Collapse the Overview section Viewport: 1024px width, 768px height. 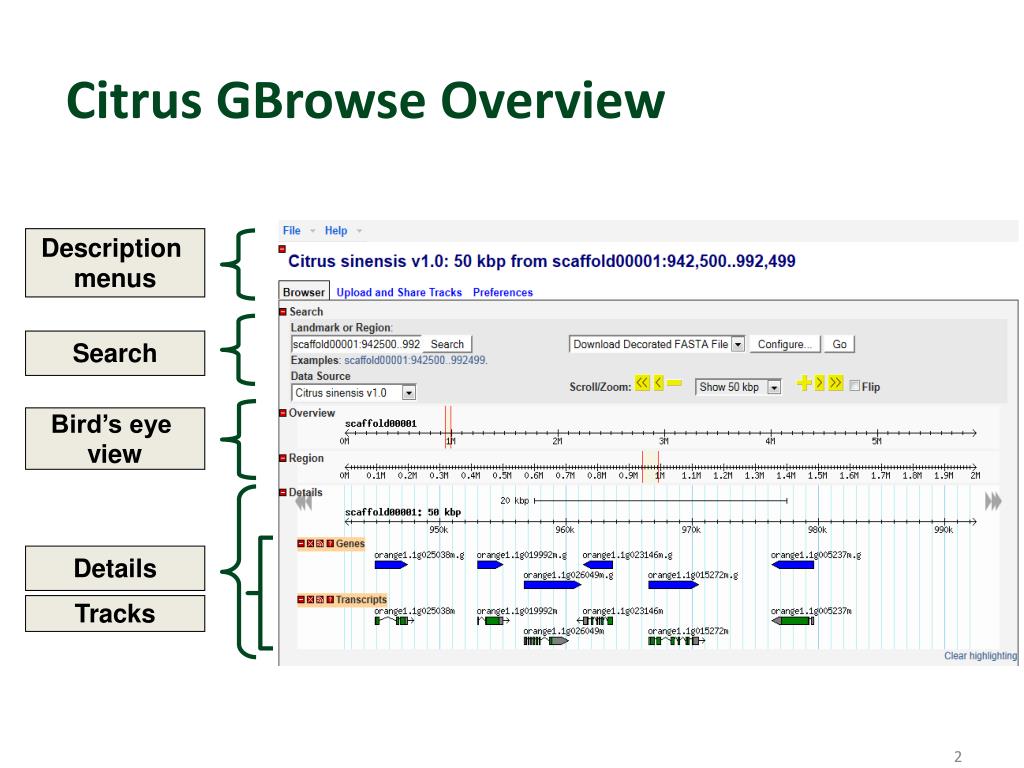[x=283, y=413]
